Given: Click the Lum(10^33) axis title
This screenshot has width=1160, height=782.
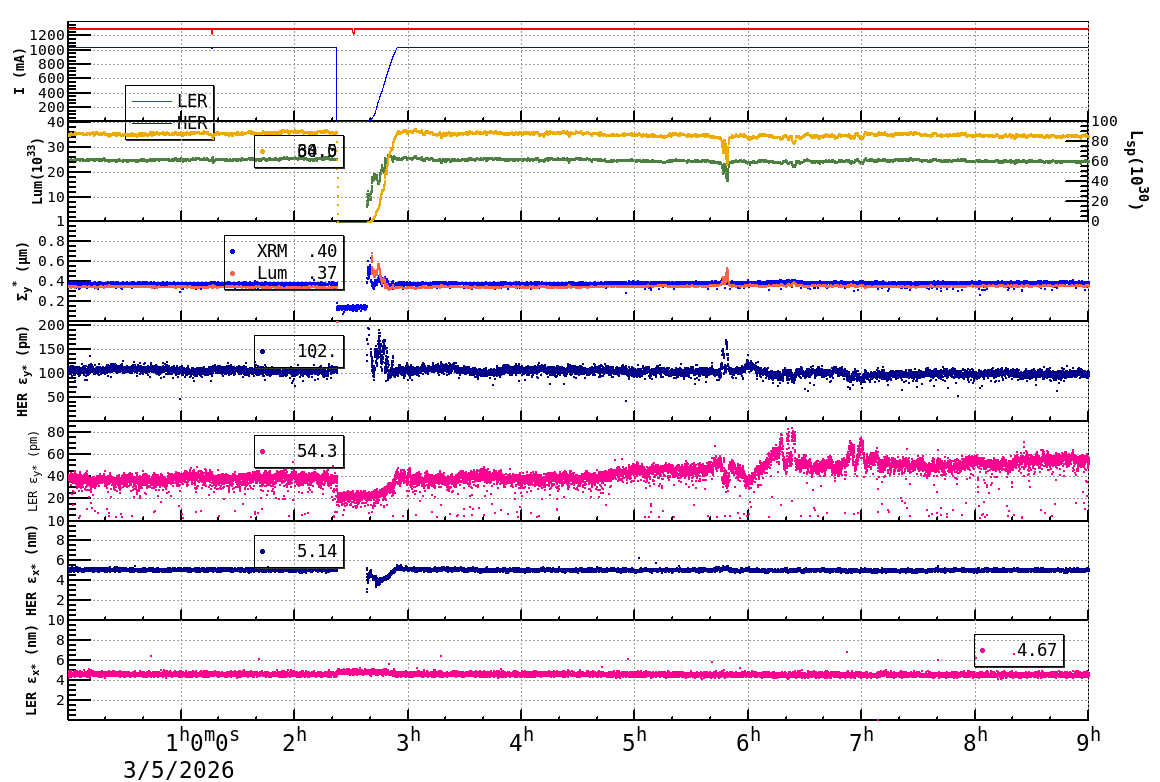Looking at the screenshot, I should tap(37, 171).
